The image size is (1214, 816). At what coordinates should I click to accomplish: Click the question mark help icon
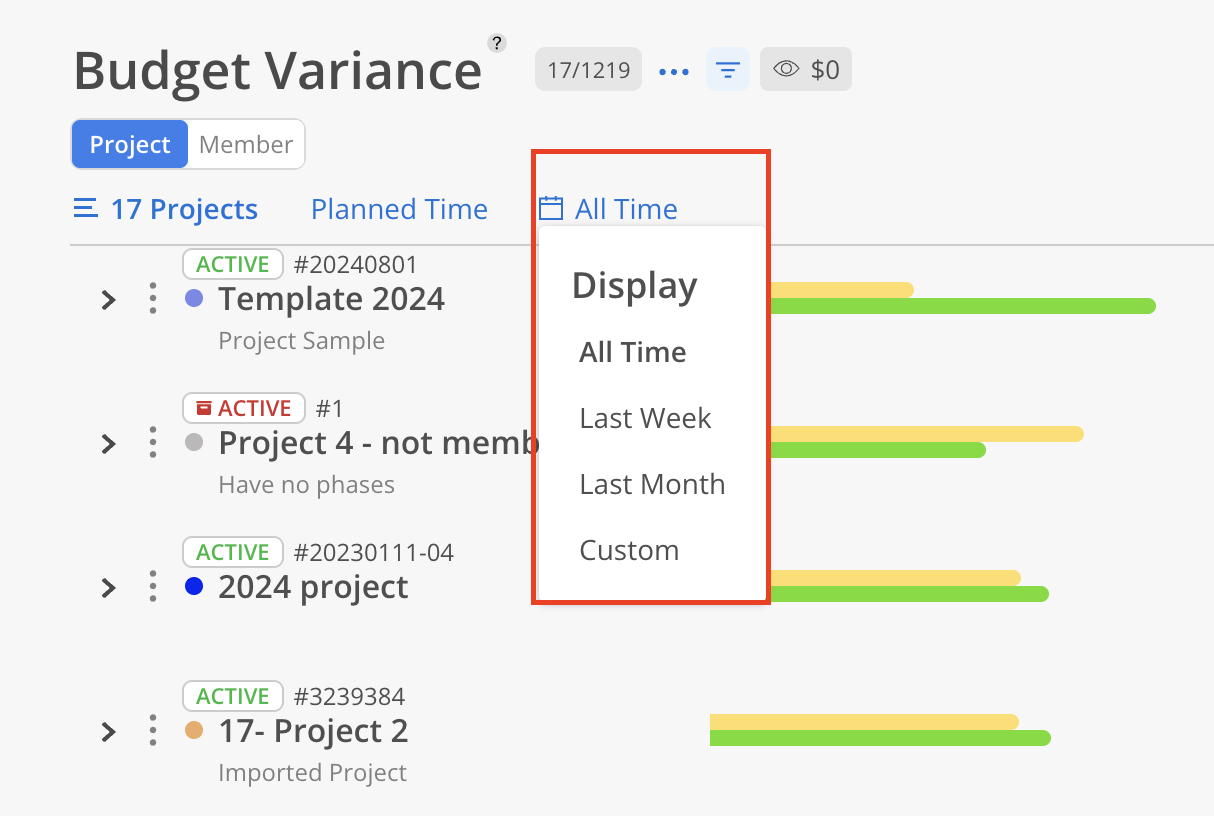pos(496,43)
